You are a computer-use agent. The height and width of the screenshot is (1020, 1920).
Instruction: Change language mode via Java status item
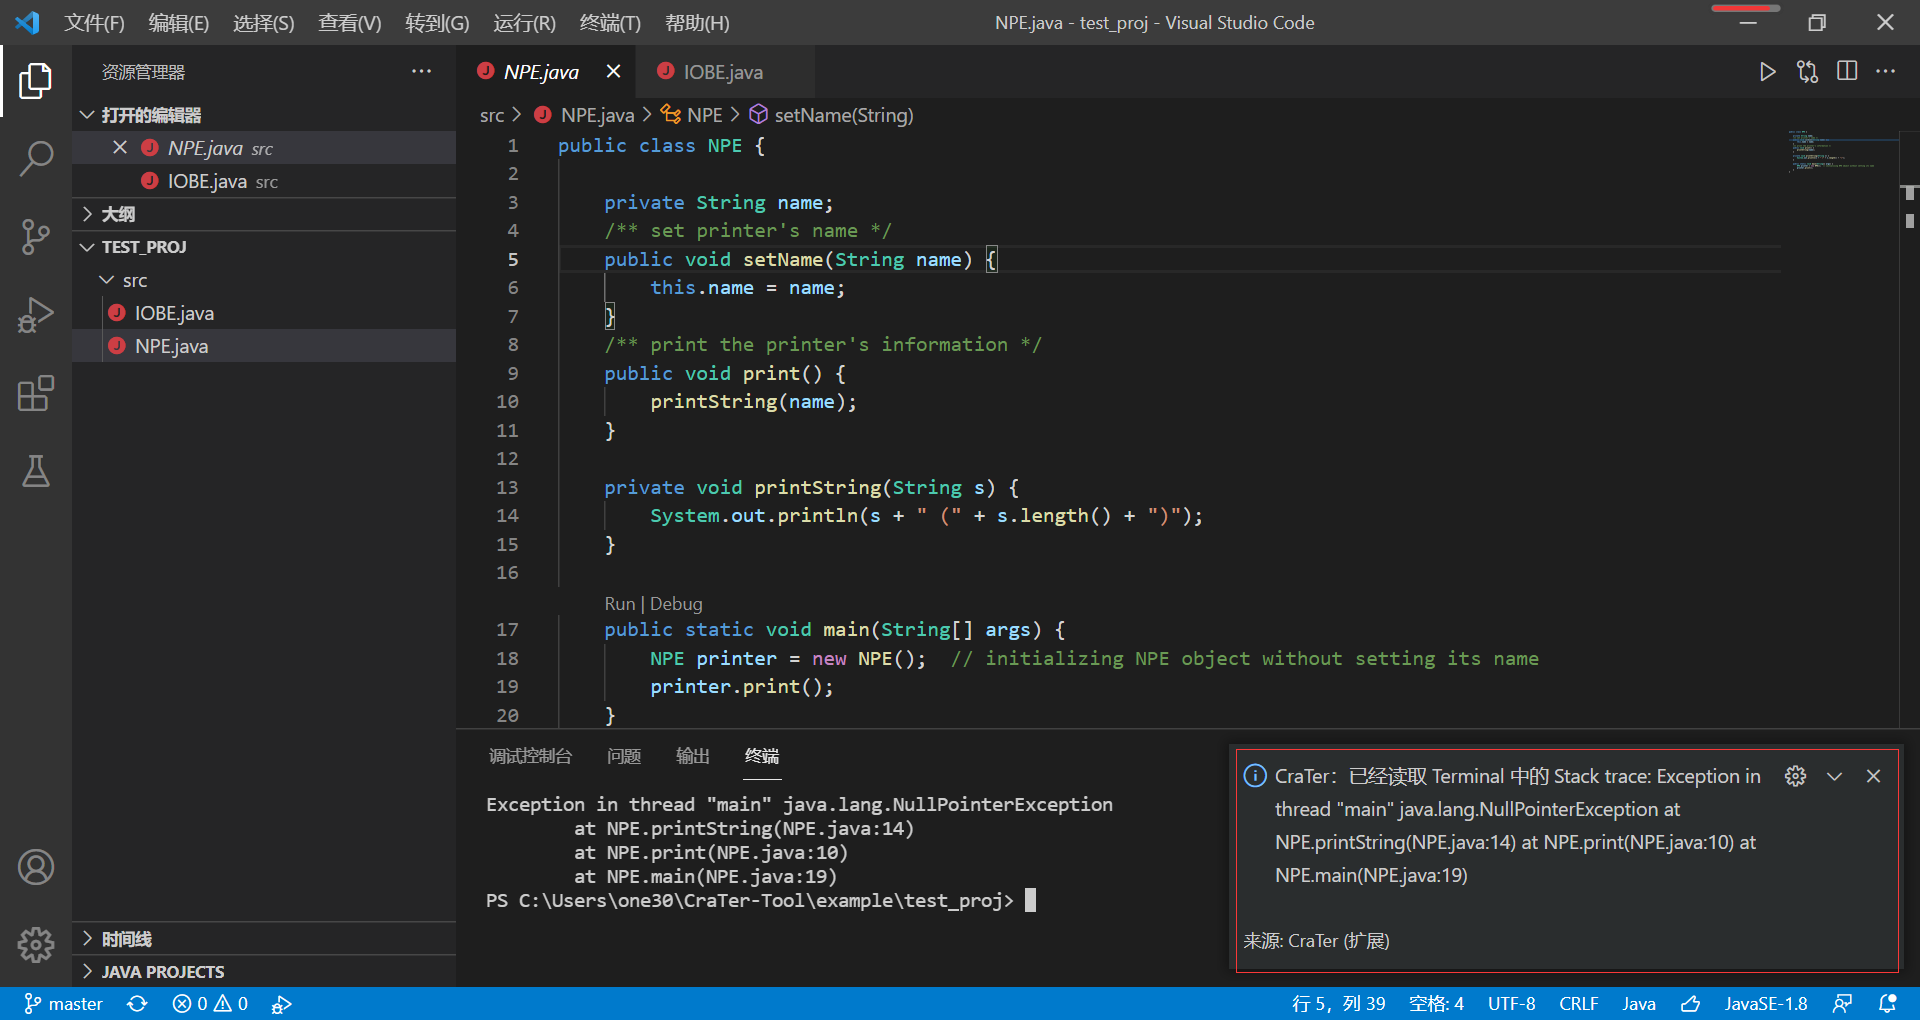[1639, 1003]
